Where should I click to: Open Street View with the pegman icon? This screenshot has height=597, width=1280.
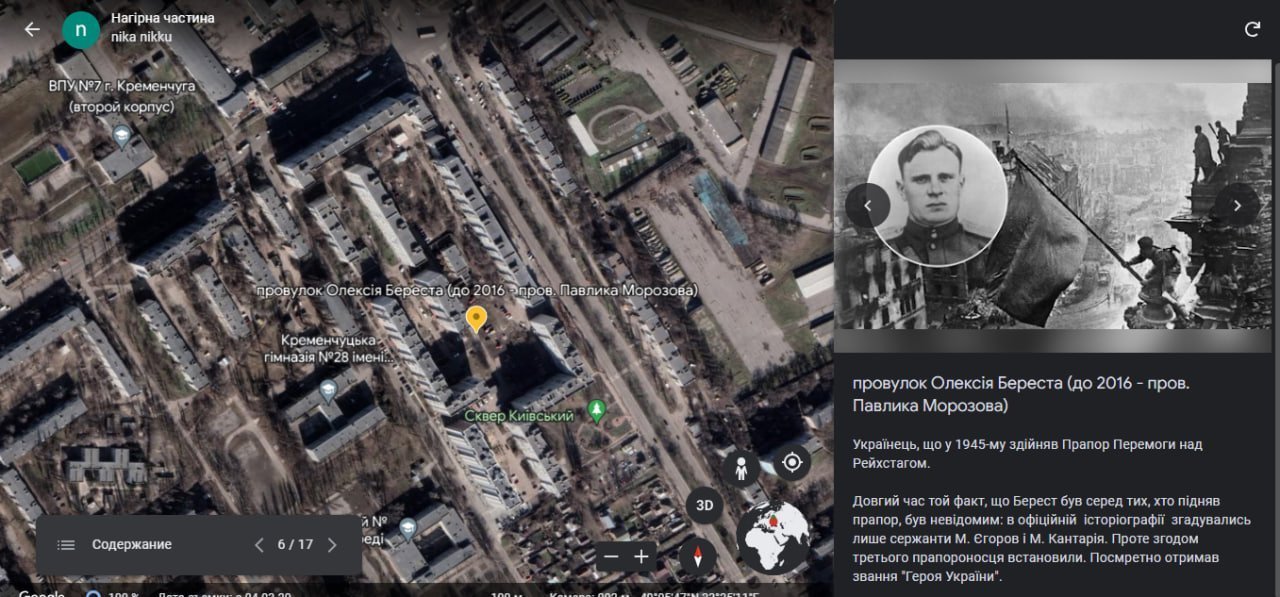pos(741,469)
